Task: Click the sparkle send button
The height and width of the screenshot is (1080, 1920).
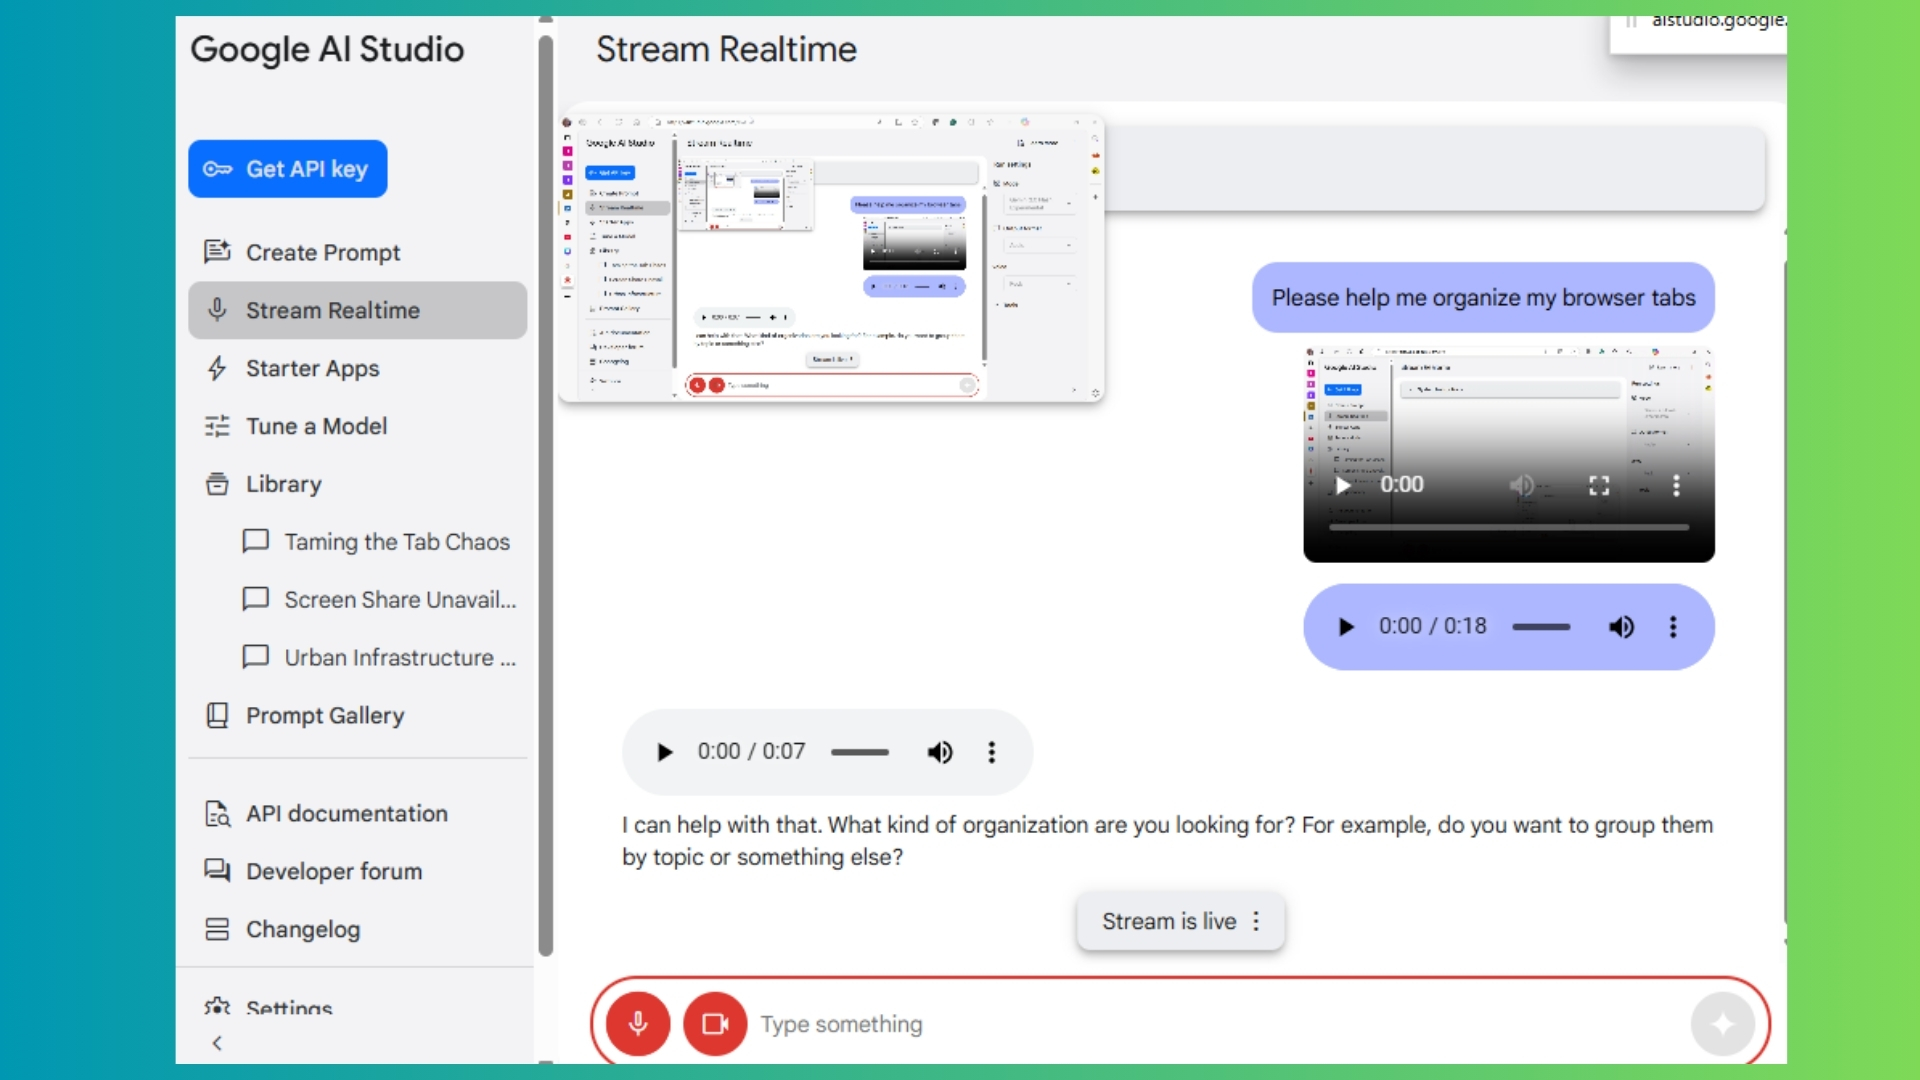Action: pyautogui.click(x=1722, y=1024)
